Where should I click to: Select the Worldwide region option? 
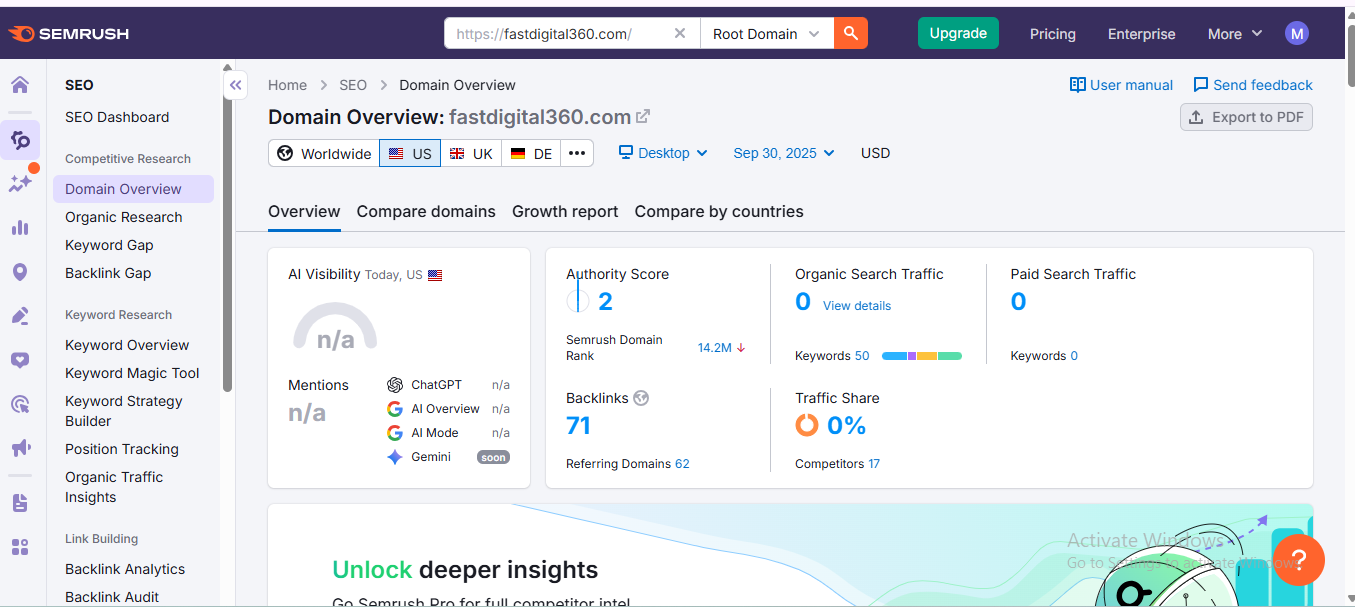[x=323, y=153]
